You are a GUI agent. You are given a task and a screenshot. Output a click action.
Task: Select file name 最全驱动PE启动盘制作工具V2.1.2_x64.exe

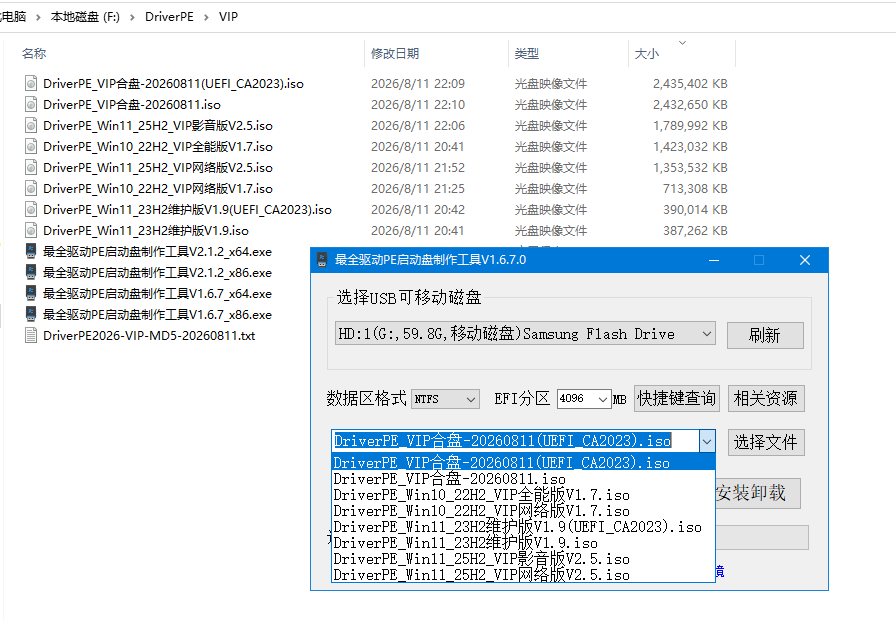157,251
